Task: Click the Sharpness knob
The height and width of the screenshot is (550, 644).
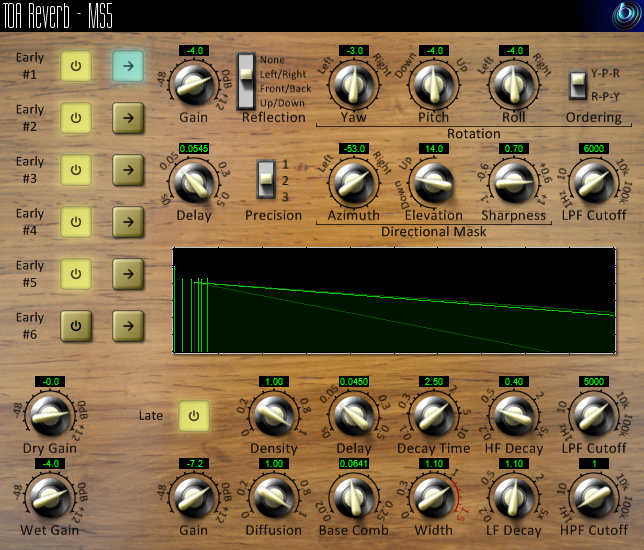Action: (514, 183)
